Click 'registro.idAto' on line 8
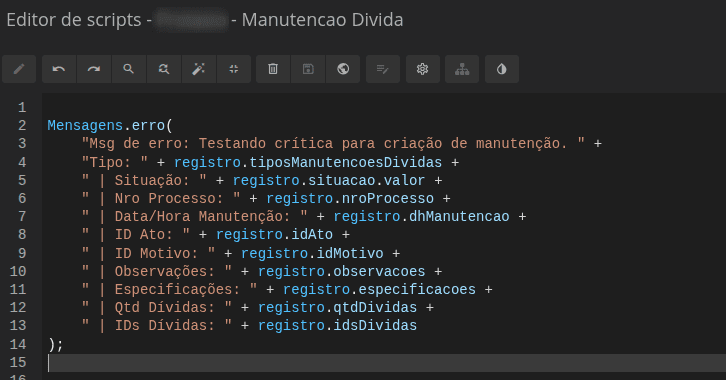The width and height of the screenshot is (726, 380). pyautogui.click(x=274, y=235)
